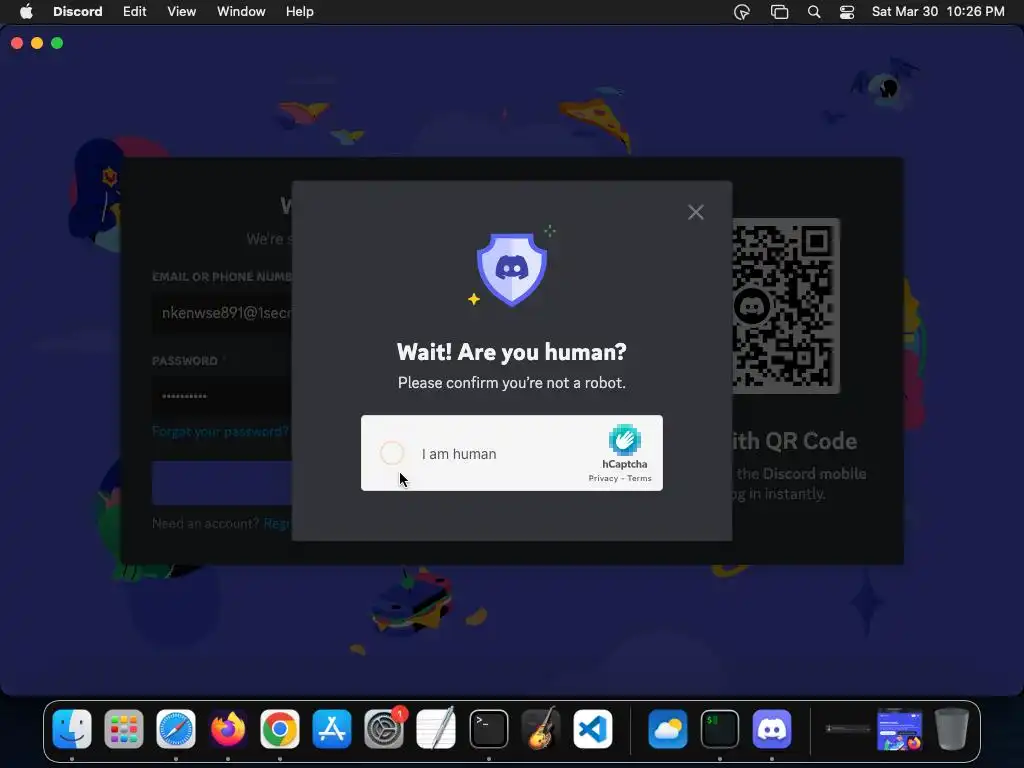
Task: Click the QR code image
Action: click(x=786, y=306)
